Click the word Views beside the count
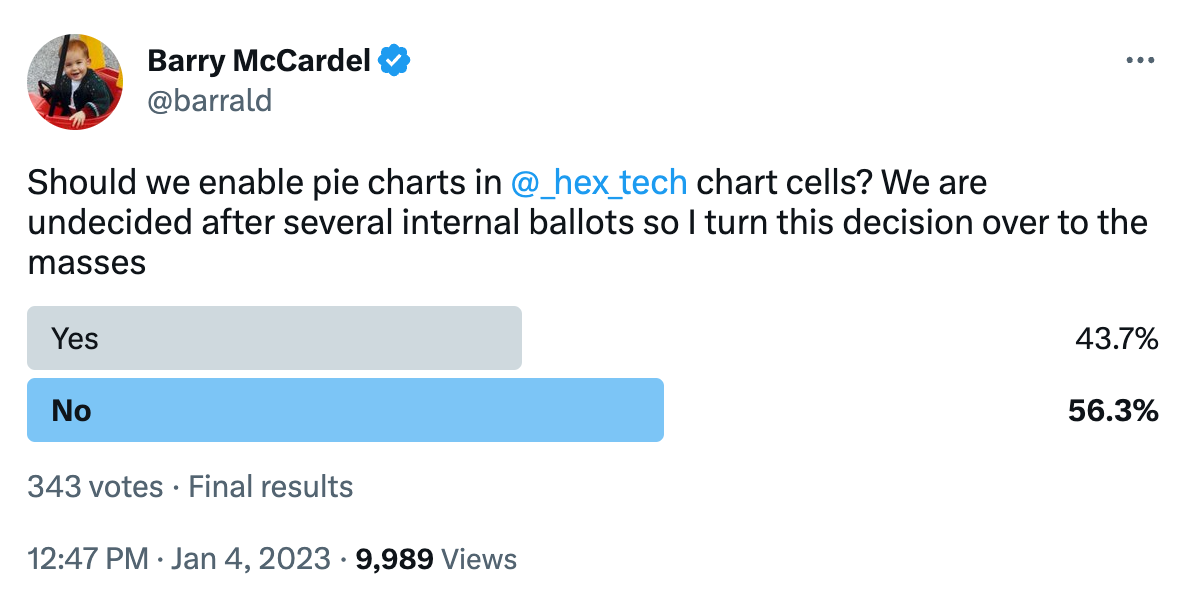Image resolution: width=1184 pixels, height=590 pixels. [479, 559]
